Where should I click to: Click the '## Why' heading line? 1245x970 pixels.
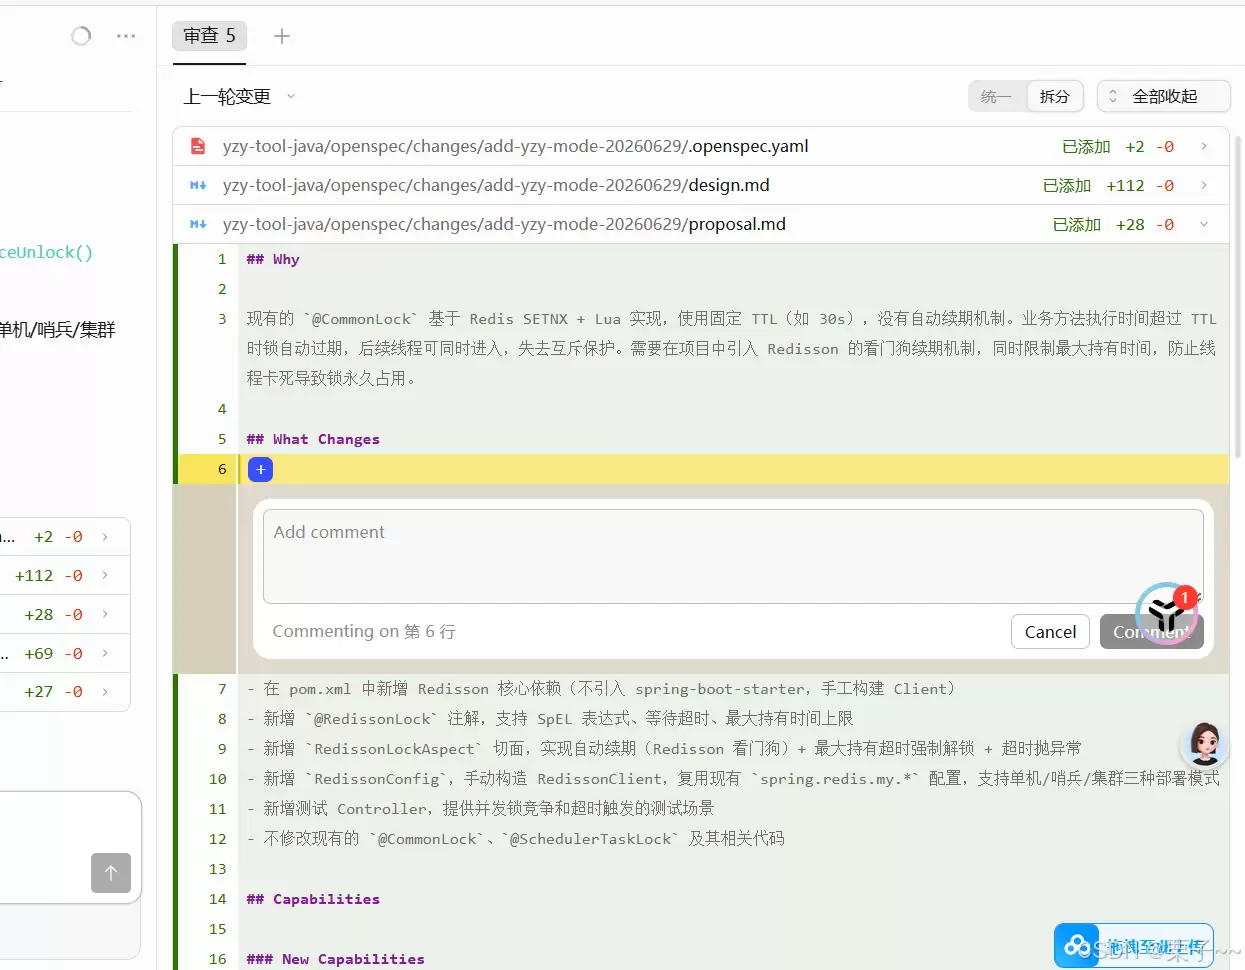pos(273,259)
